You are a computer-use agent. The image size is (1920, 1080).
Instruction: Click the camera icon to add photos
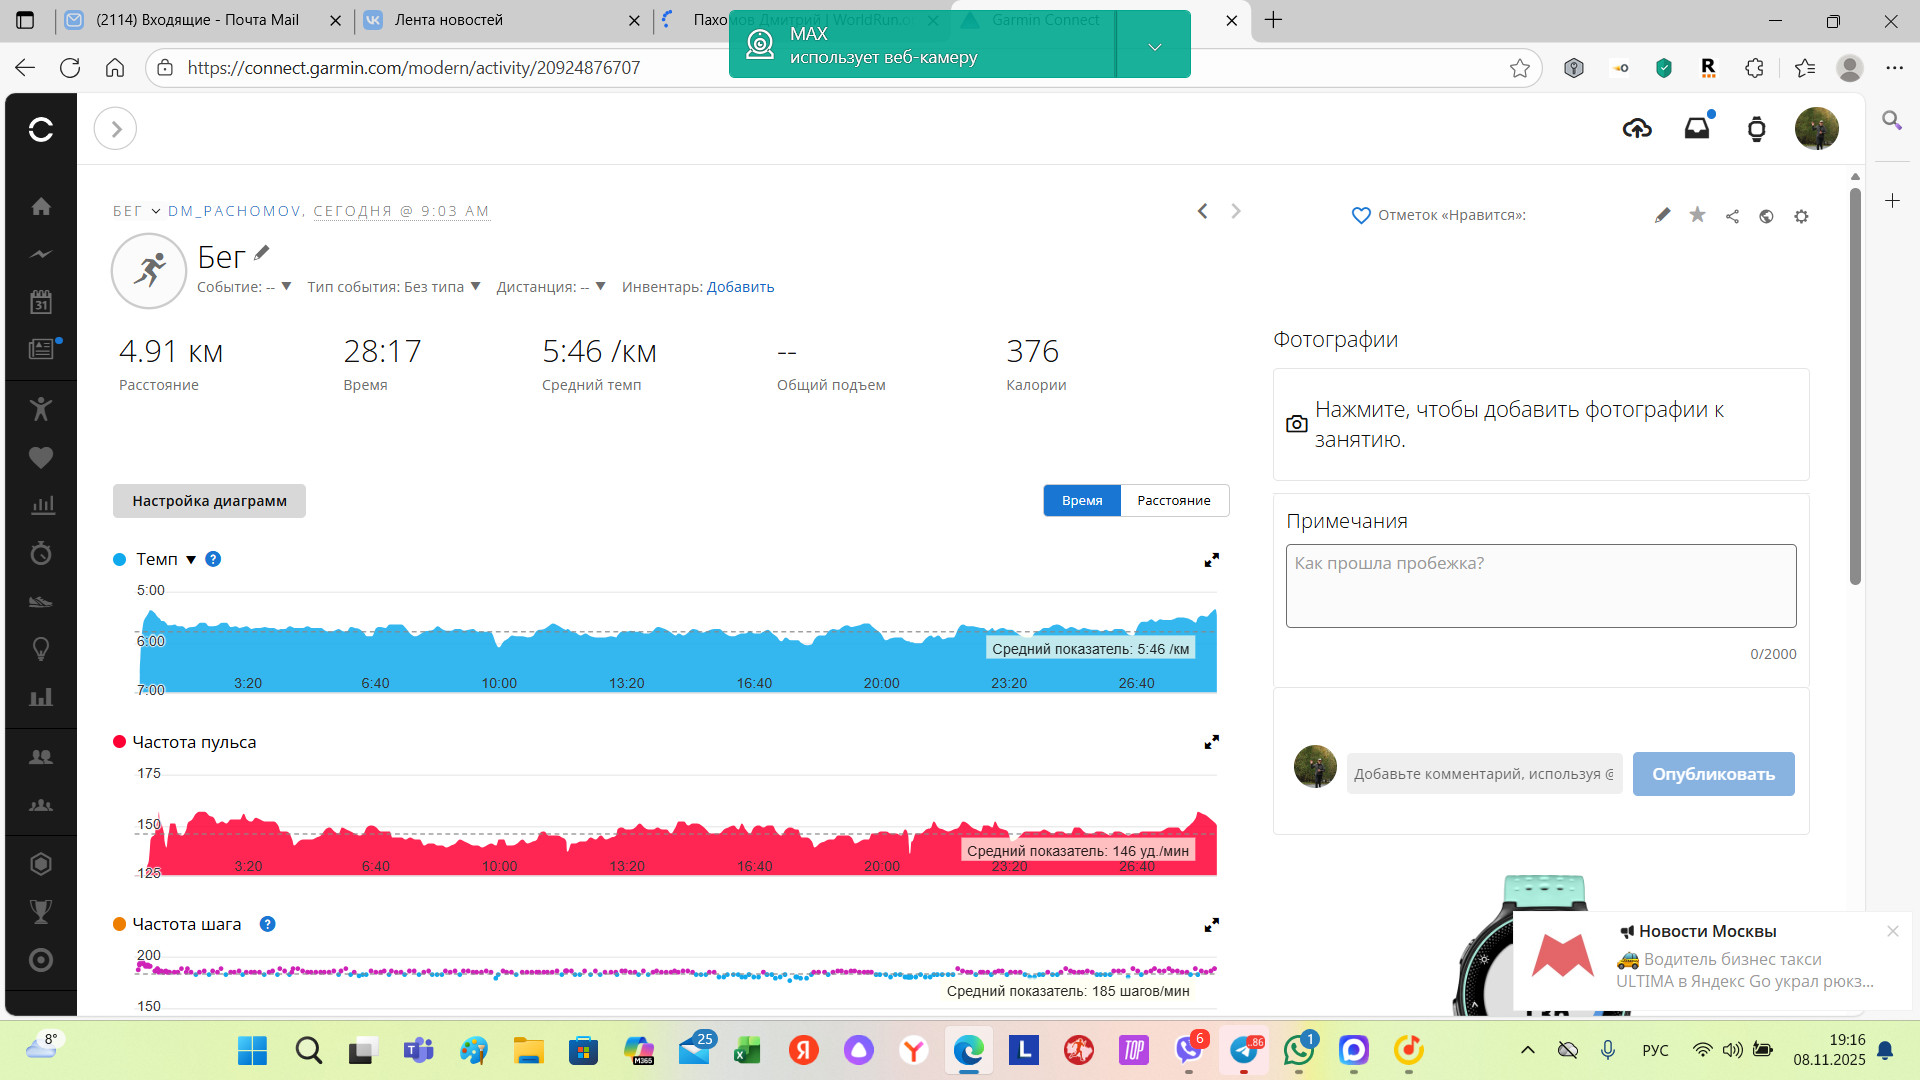click(x=1296, y=424)
